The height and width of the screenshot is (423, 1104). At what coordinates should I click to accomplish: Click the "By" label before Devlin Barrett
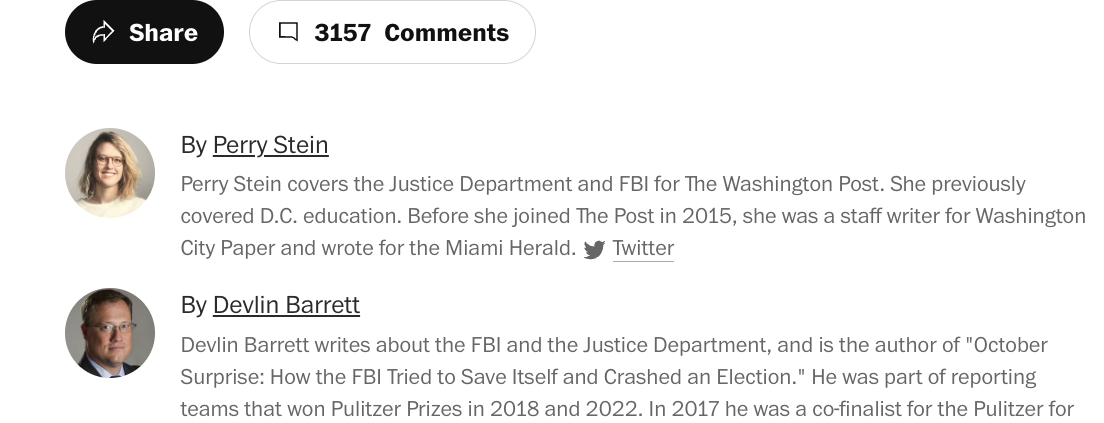pyautogui.click(x=194, y=305)
